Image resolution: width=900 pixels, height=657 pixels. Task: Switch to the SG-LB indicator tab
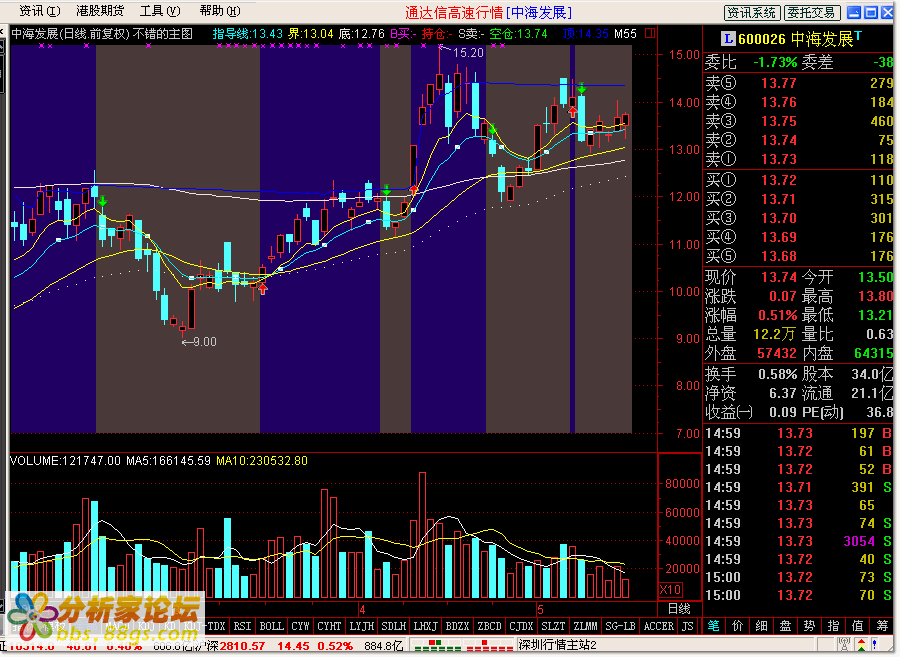tap(620, 626)
